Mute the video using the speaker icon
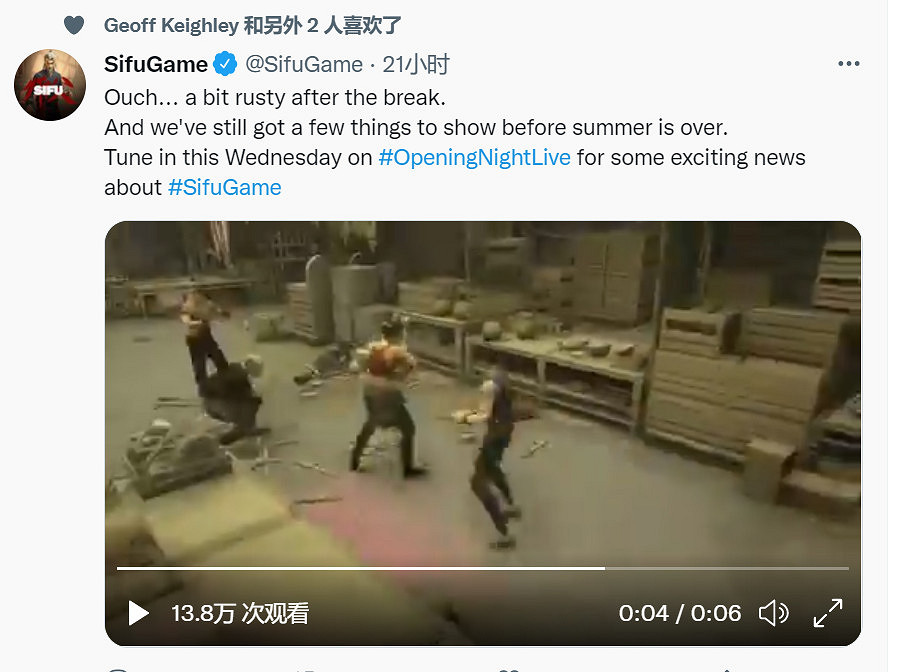The width and height of the screenshot is (914, 672). 774,613
